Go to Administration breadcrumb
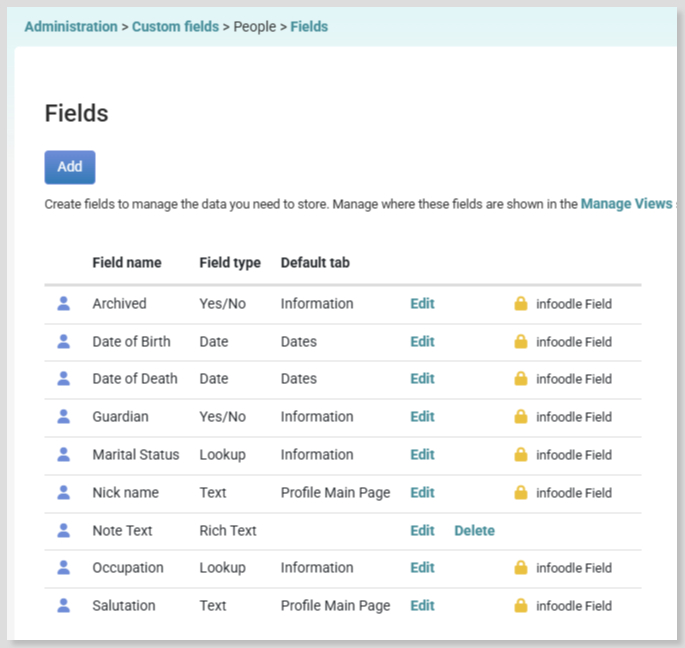The height and width of the screenshot is (648, 685). click(x=71, y=27)
